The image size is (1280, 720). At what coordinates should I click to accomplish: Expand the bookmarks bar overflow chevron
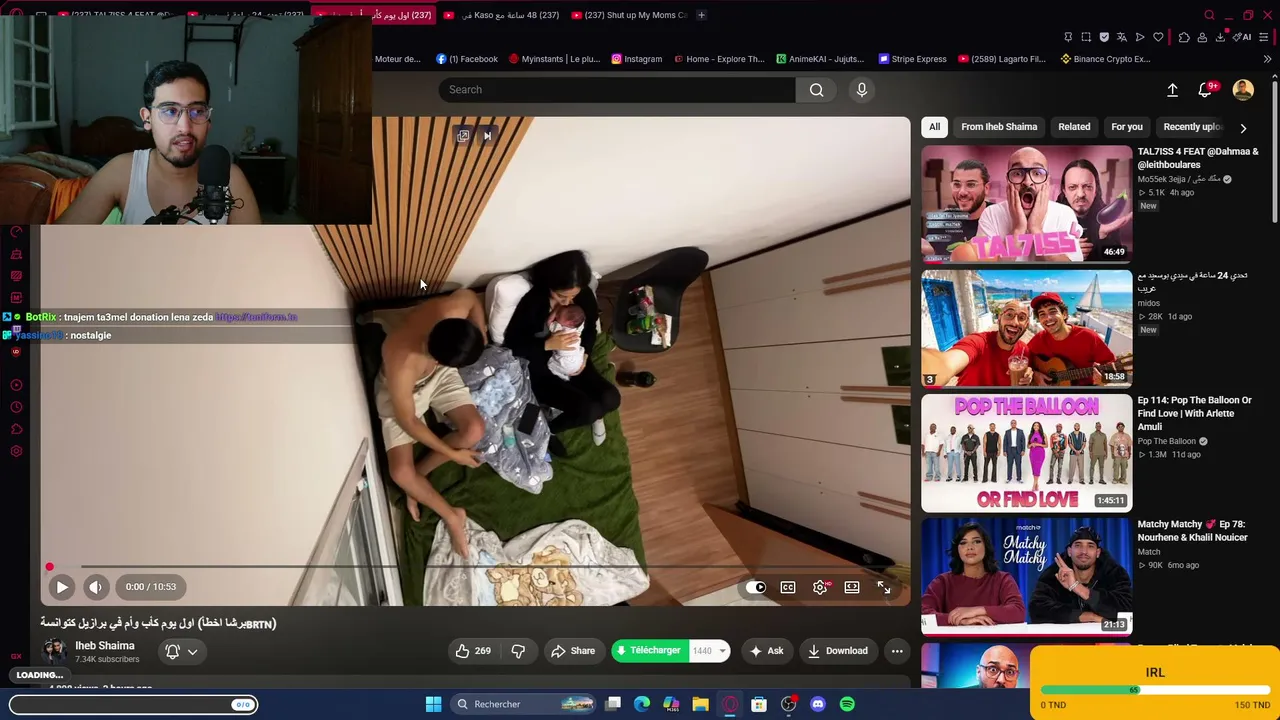pos(1267,59)
